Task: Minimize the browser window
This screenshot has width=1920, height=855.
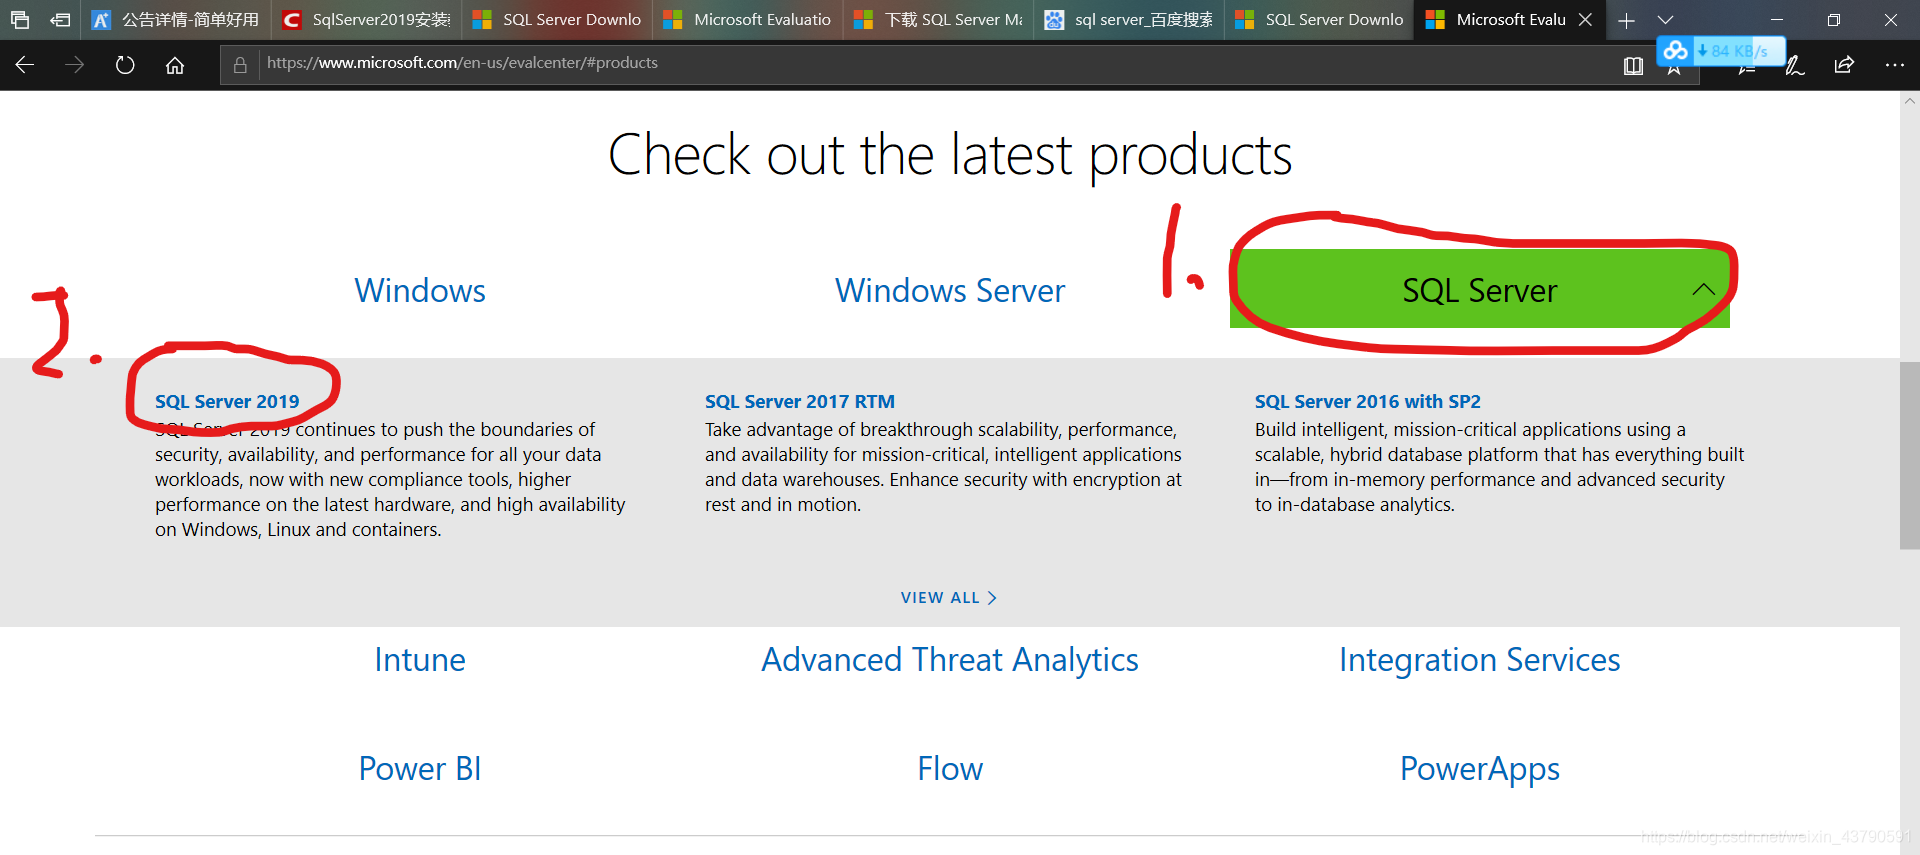Action: pos(1777,20)
